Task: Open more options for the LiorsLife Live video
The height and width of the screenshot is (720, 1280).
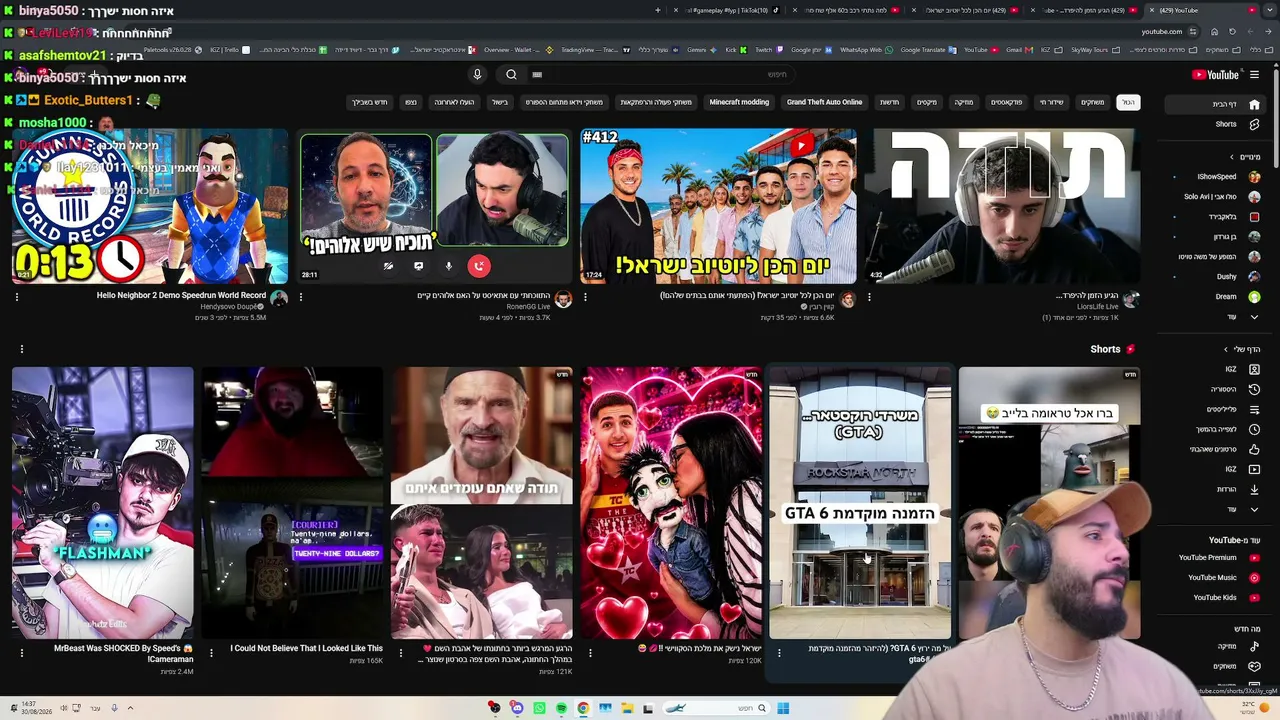Action: tap(869, 297)
